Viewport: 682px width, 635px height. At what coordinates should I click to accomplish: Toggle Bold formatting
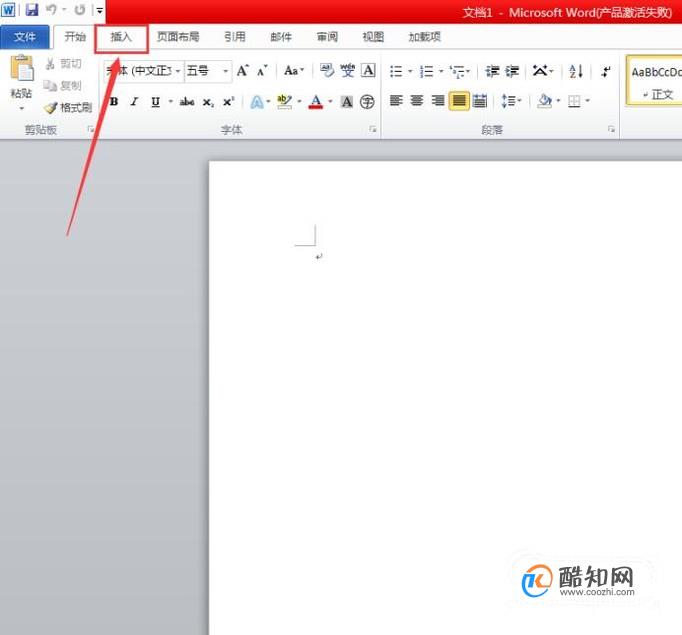114,102
